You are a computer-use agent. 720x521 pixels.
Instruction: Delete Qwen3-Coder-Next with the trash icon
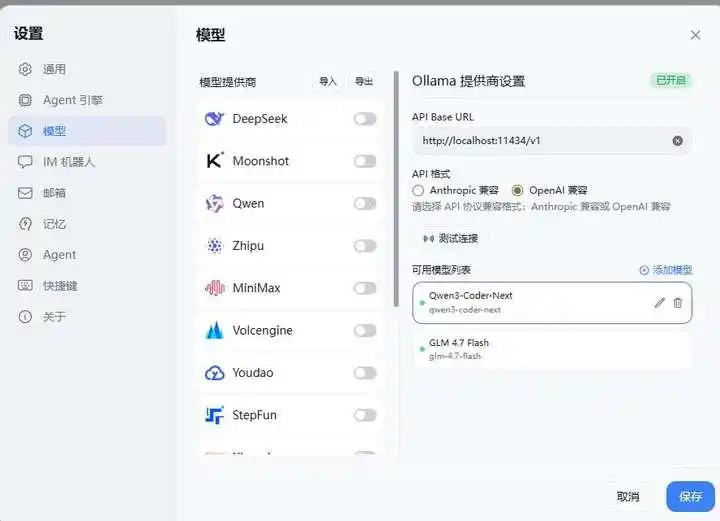(x=678, y=303)
